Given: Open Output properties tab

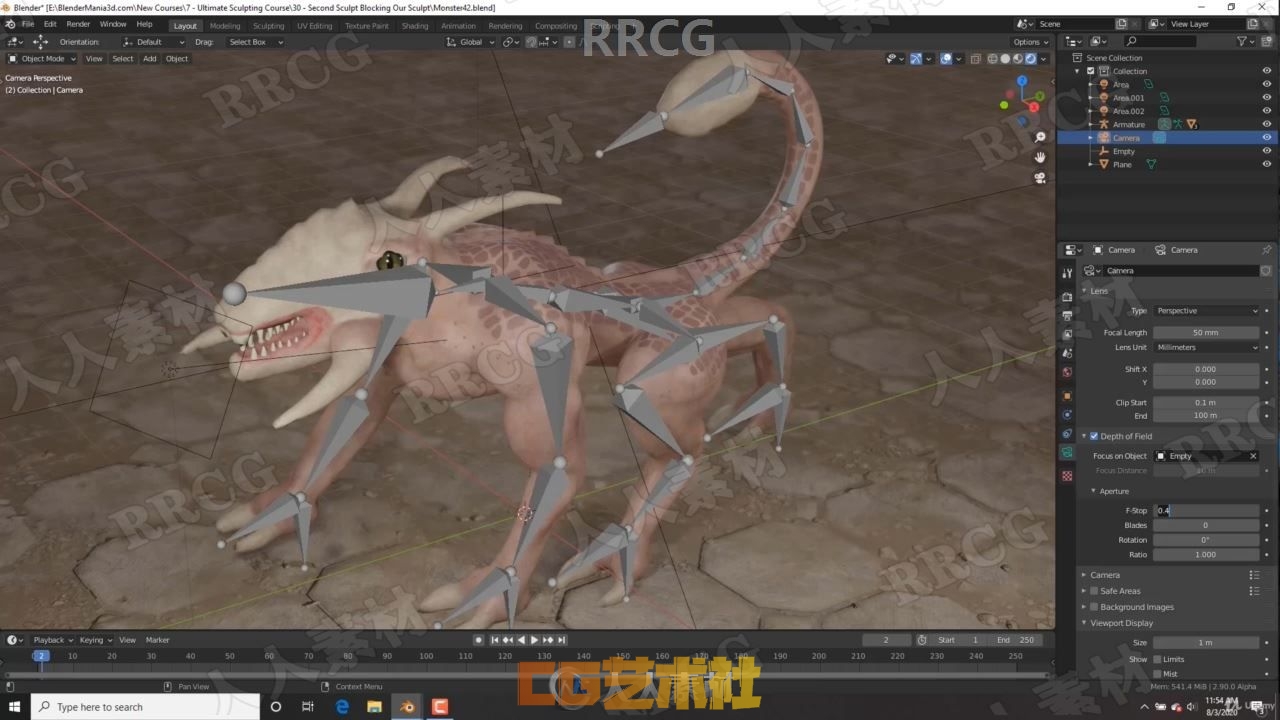Looking at the screenshot, I should pyautogui.click(x=1067, y=315).
